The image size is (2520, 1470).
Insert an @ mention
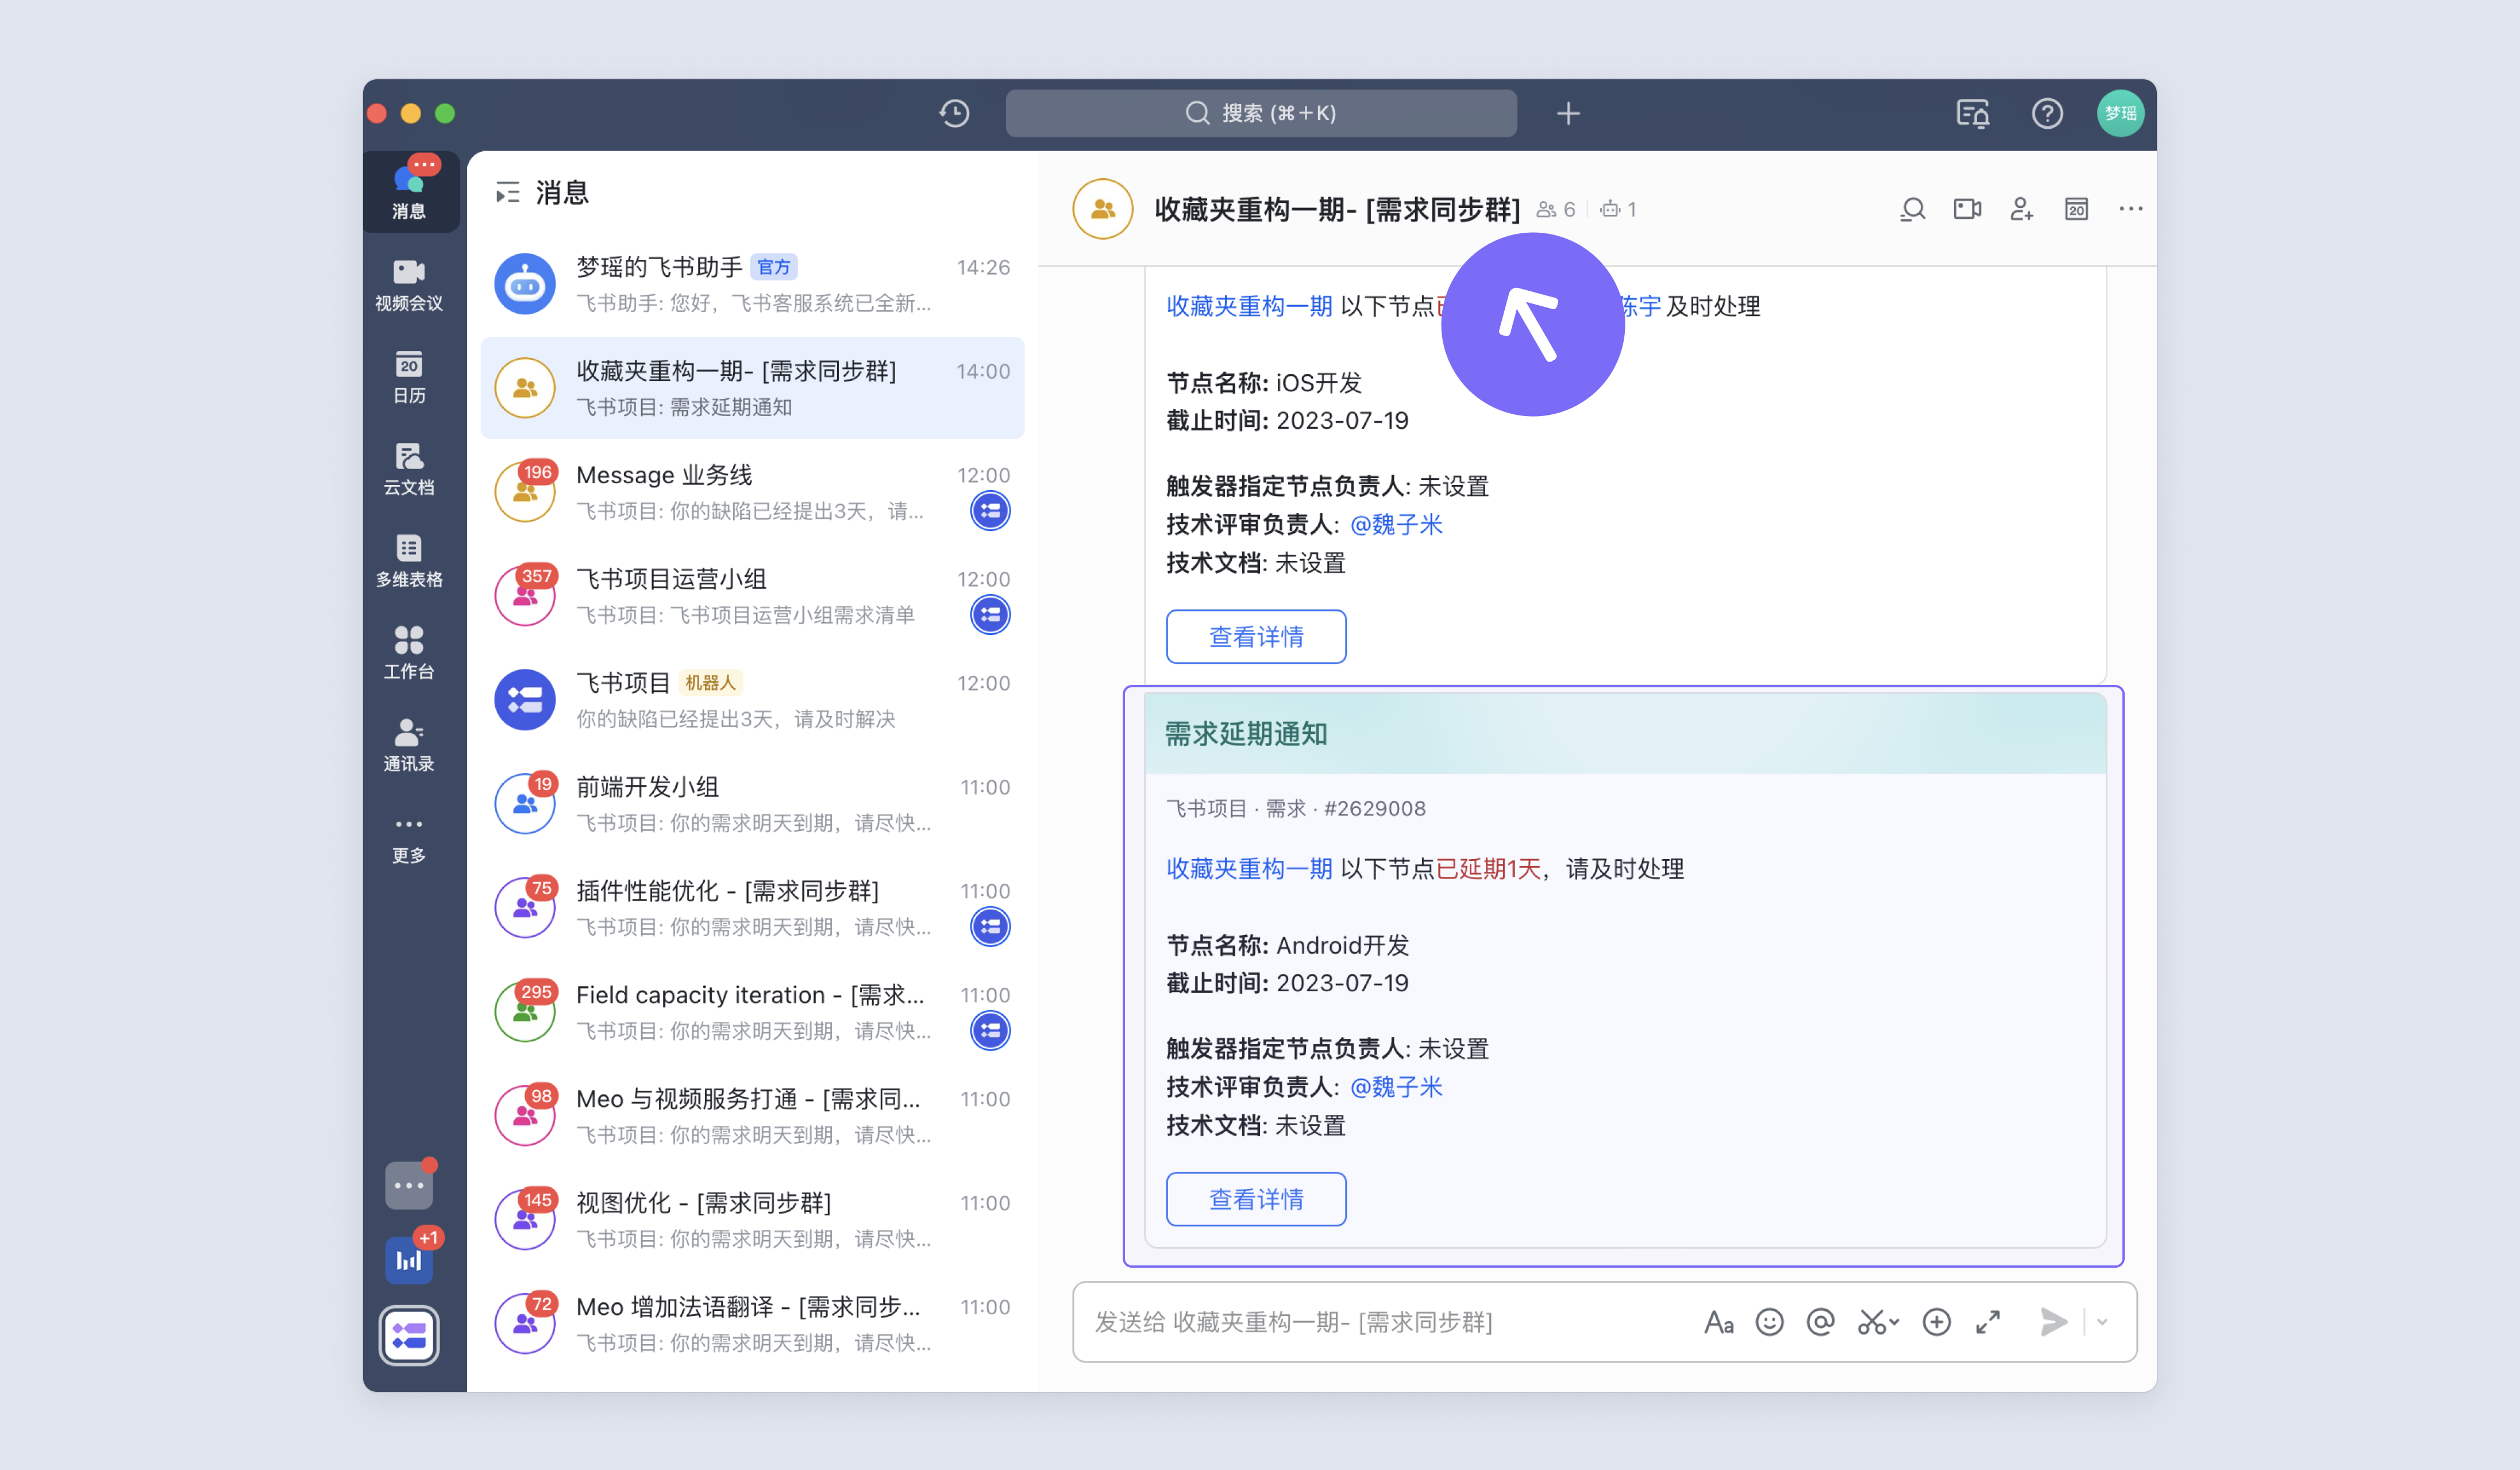[x=1820, y=1322]
